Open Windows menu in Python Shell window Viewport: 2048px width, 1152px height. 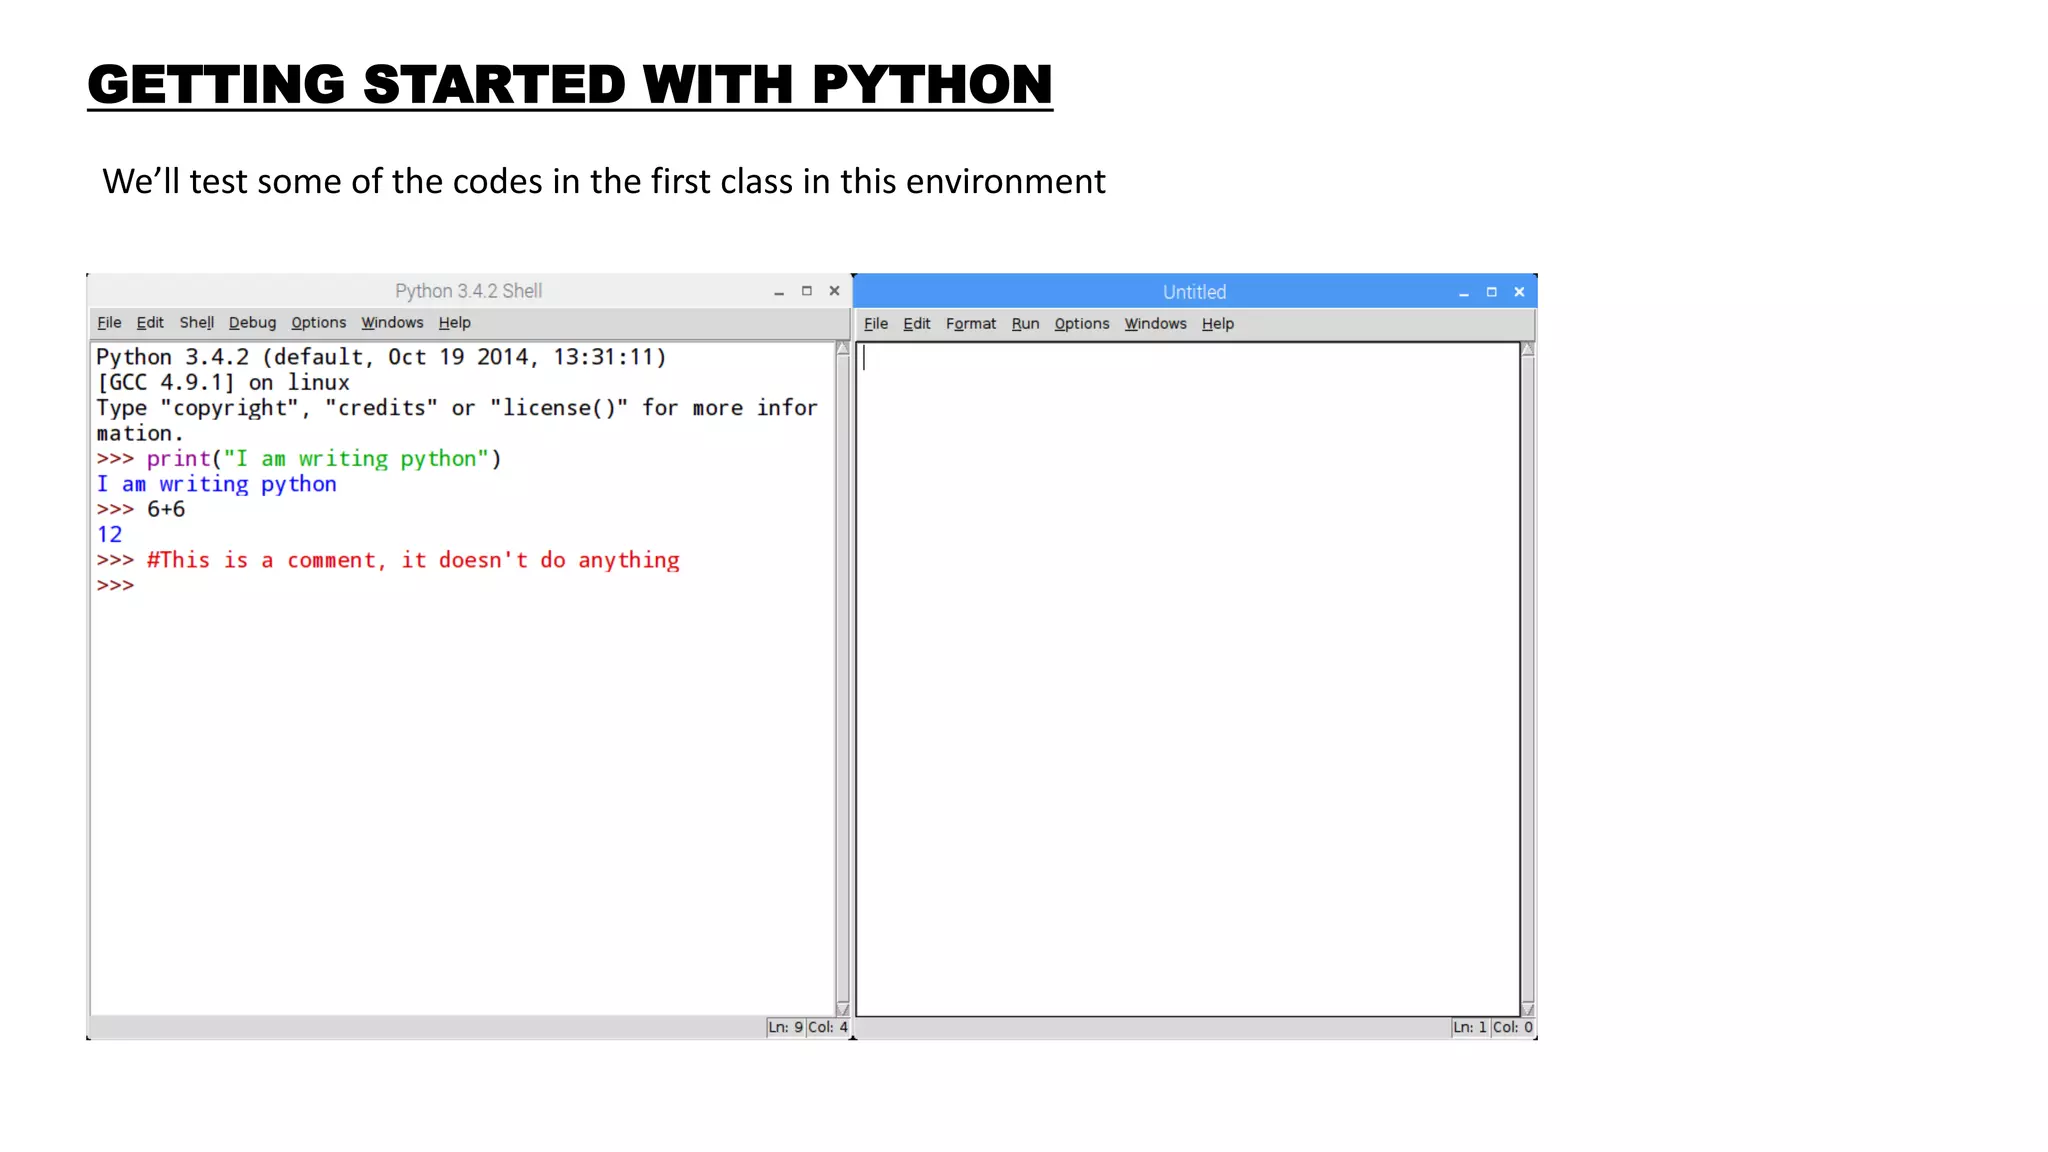pos(392,322)
